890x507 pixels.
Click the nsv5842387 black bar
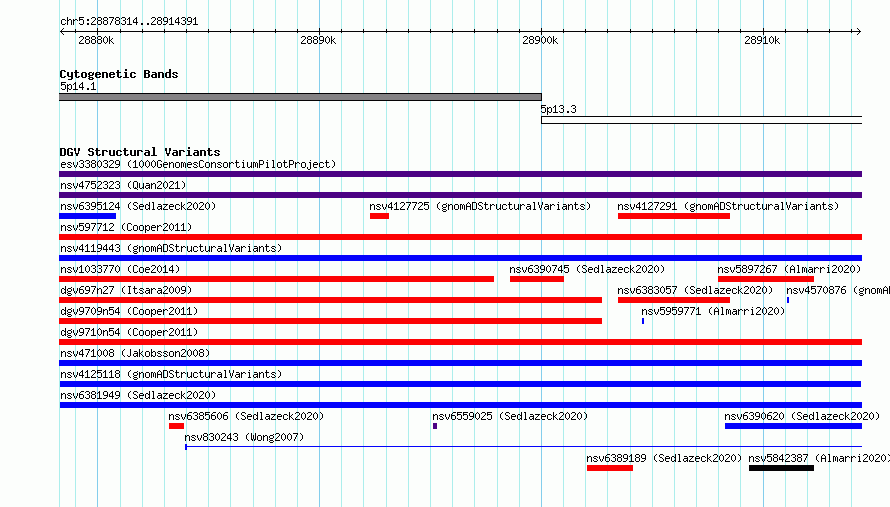coord(781,468)
